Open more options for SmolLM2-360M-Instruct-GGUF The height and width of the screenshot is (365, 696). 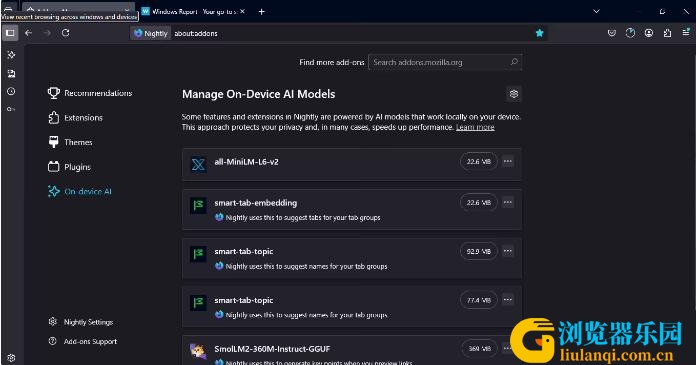click(x=508, y=349)
